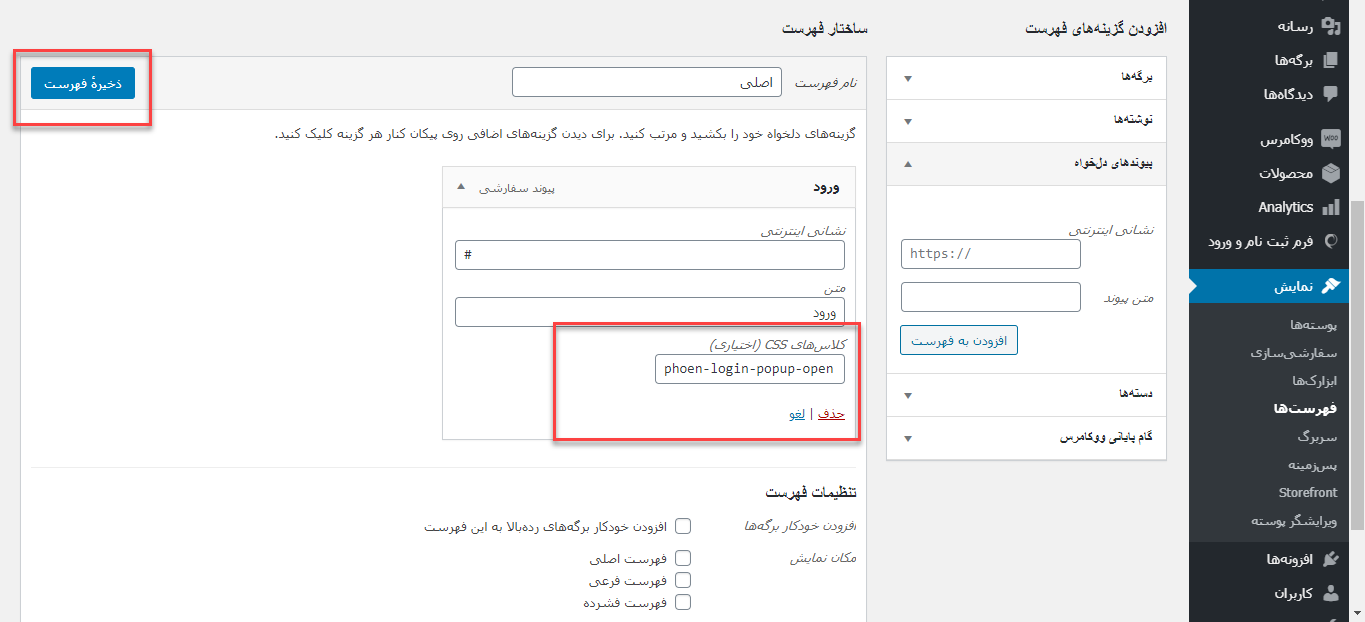This screenshot has height=622, width=1365.
Task: Go to سفارشی‌سازی submenu
Action: point(1294,353)
